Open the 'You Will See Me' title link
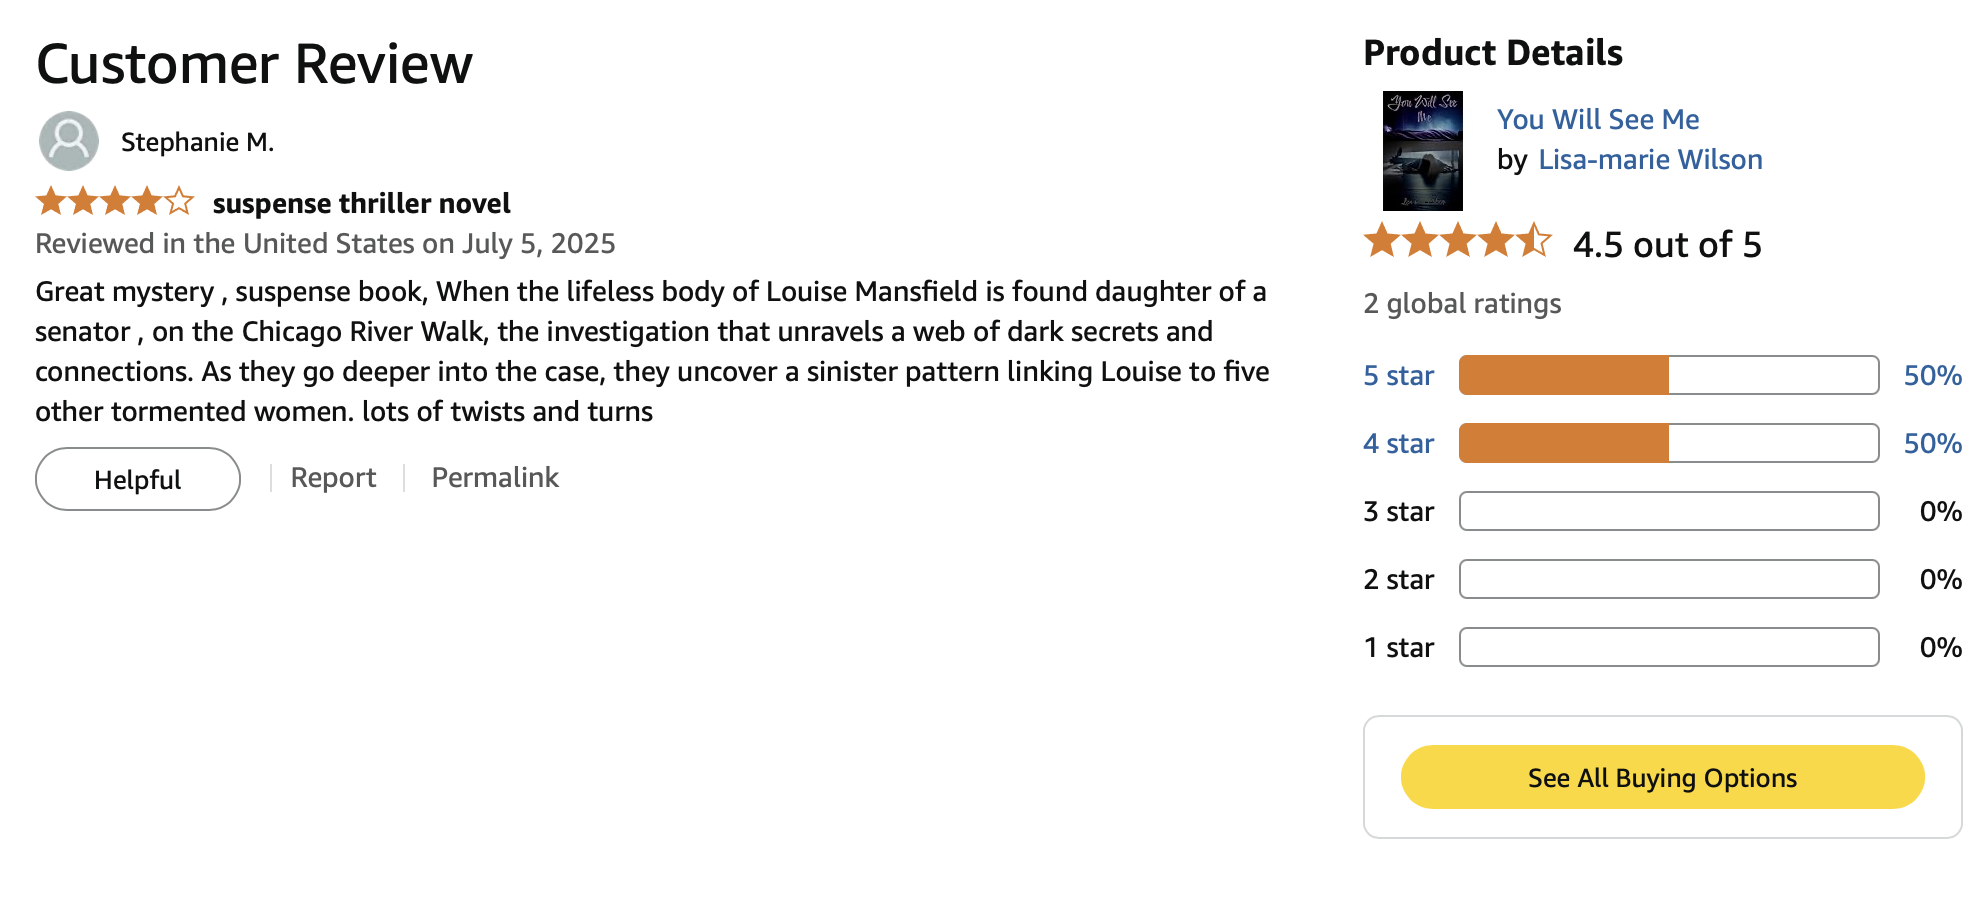 (x=1598, y=119)
